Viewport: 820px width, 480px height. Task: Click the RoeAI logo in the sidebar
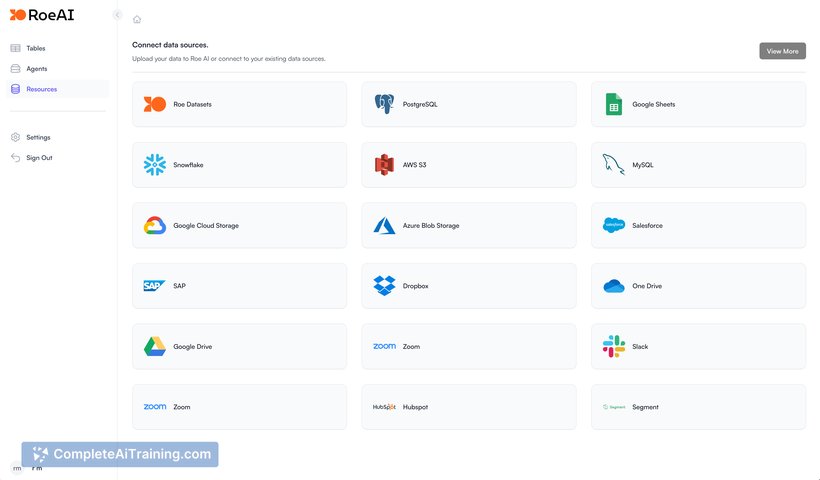coord(42,15)
